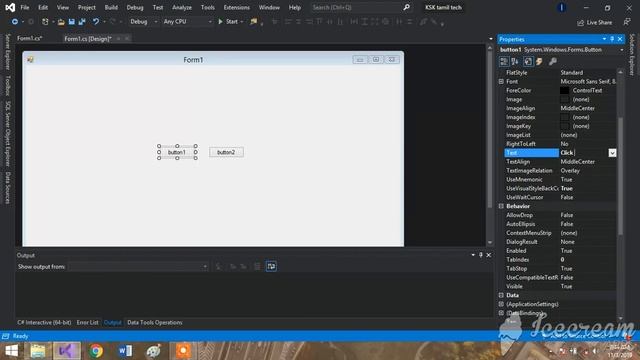The width and height of the screenshot is (640, 360).
Task: Click the feedback icon next to Live Share
Action: [627, 22]
